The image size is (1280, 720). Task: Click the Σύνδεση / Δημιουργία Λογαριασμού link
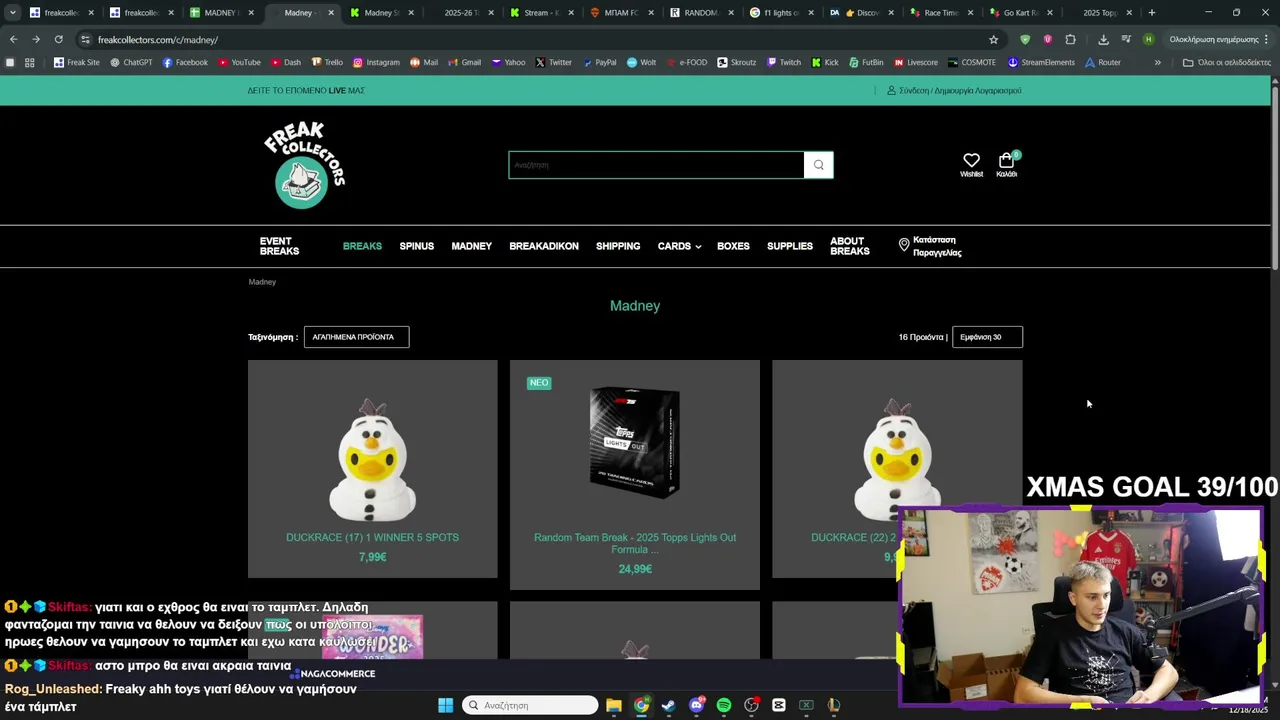[960, 90]
